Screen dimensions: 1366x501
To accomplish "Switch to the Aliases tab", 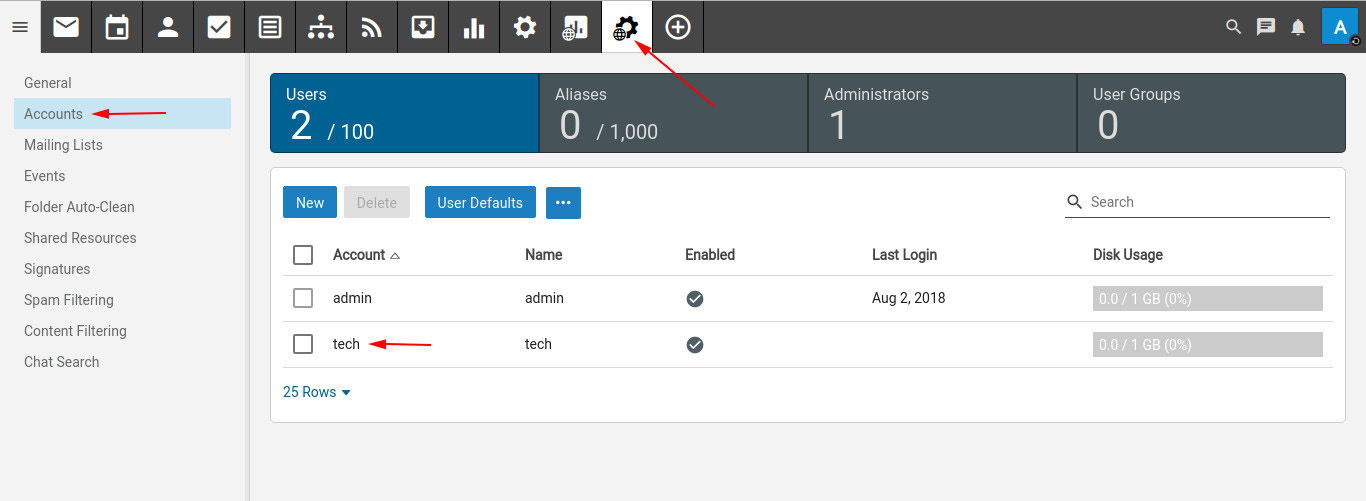I will tap(673, 112).
